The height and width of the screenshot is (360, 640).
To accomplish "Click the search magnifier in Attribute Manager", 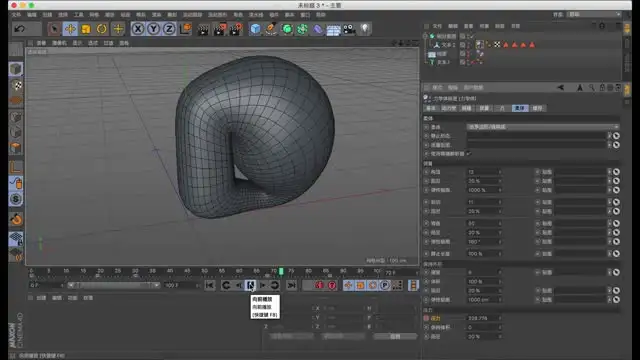I will [x=591, y=87].
